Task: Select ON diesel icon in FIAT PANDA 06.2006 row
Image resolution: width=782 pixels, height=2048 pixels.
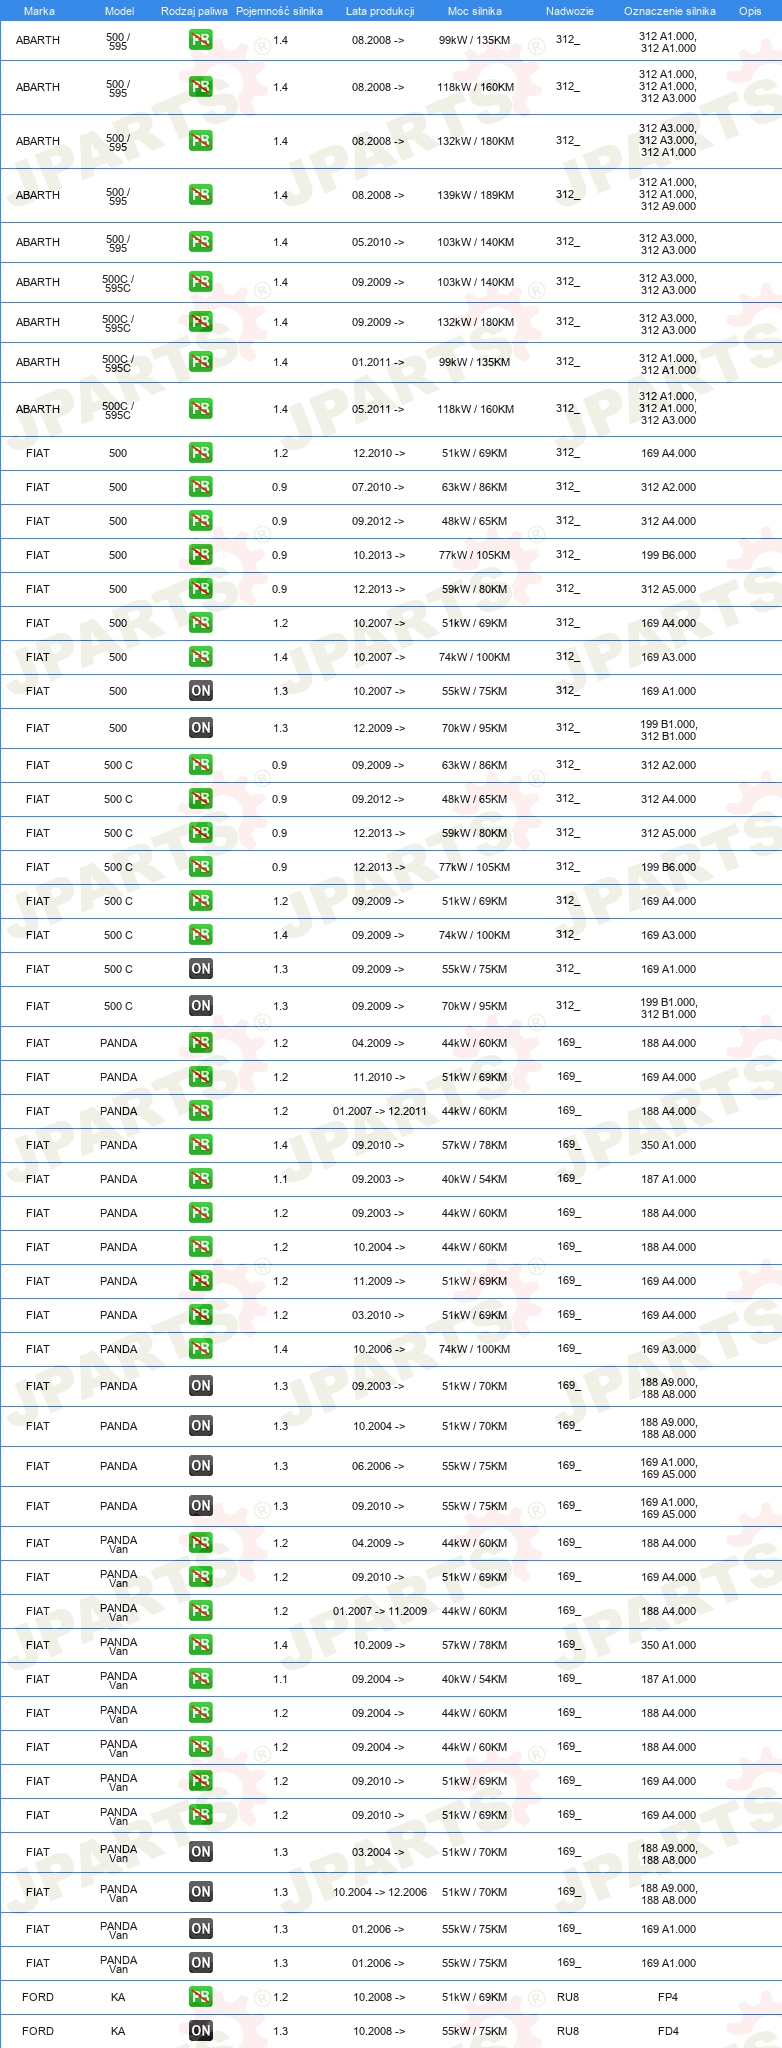Action: [x=200, y=1466]
